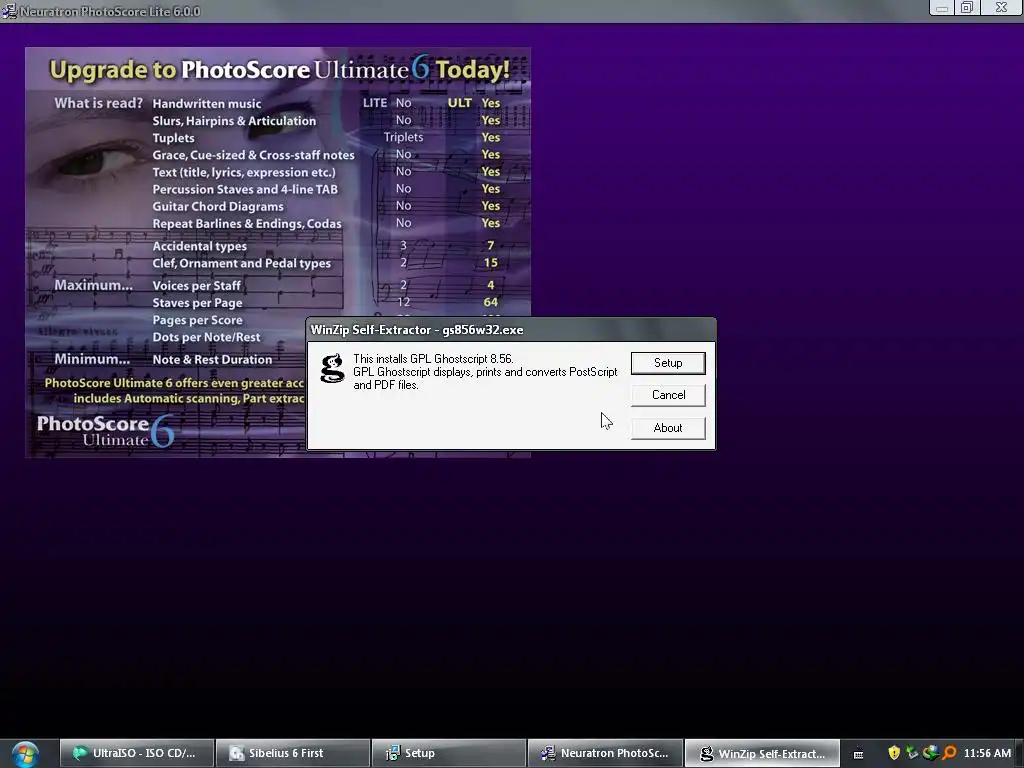1024x768 pixels.
Task: Switch to Sibelius 6 First taskbar item
Action: 293,753
